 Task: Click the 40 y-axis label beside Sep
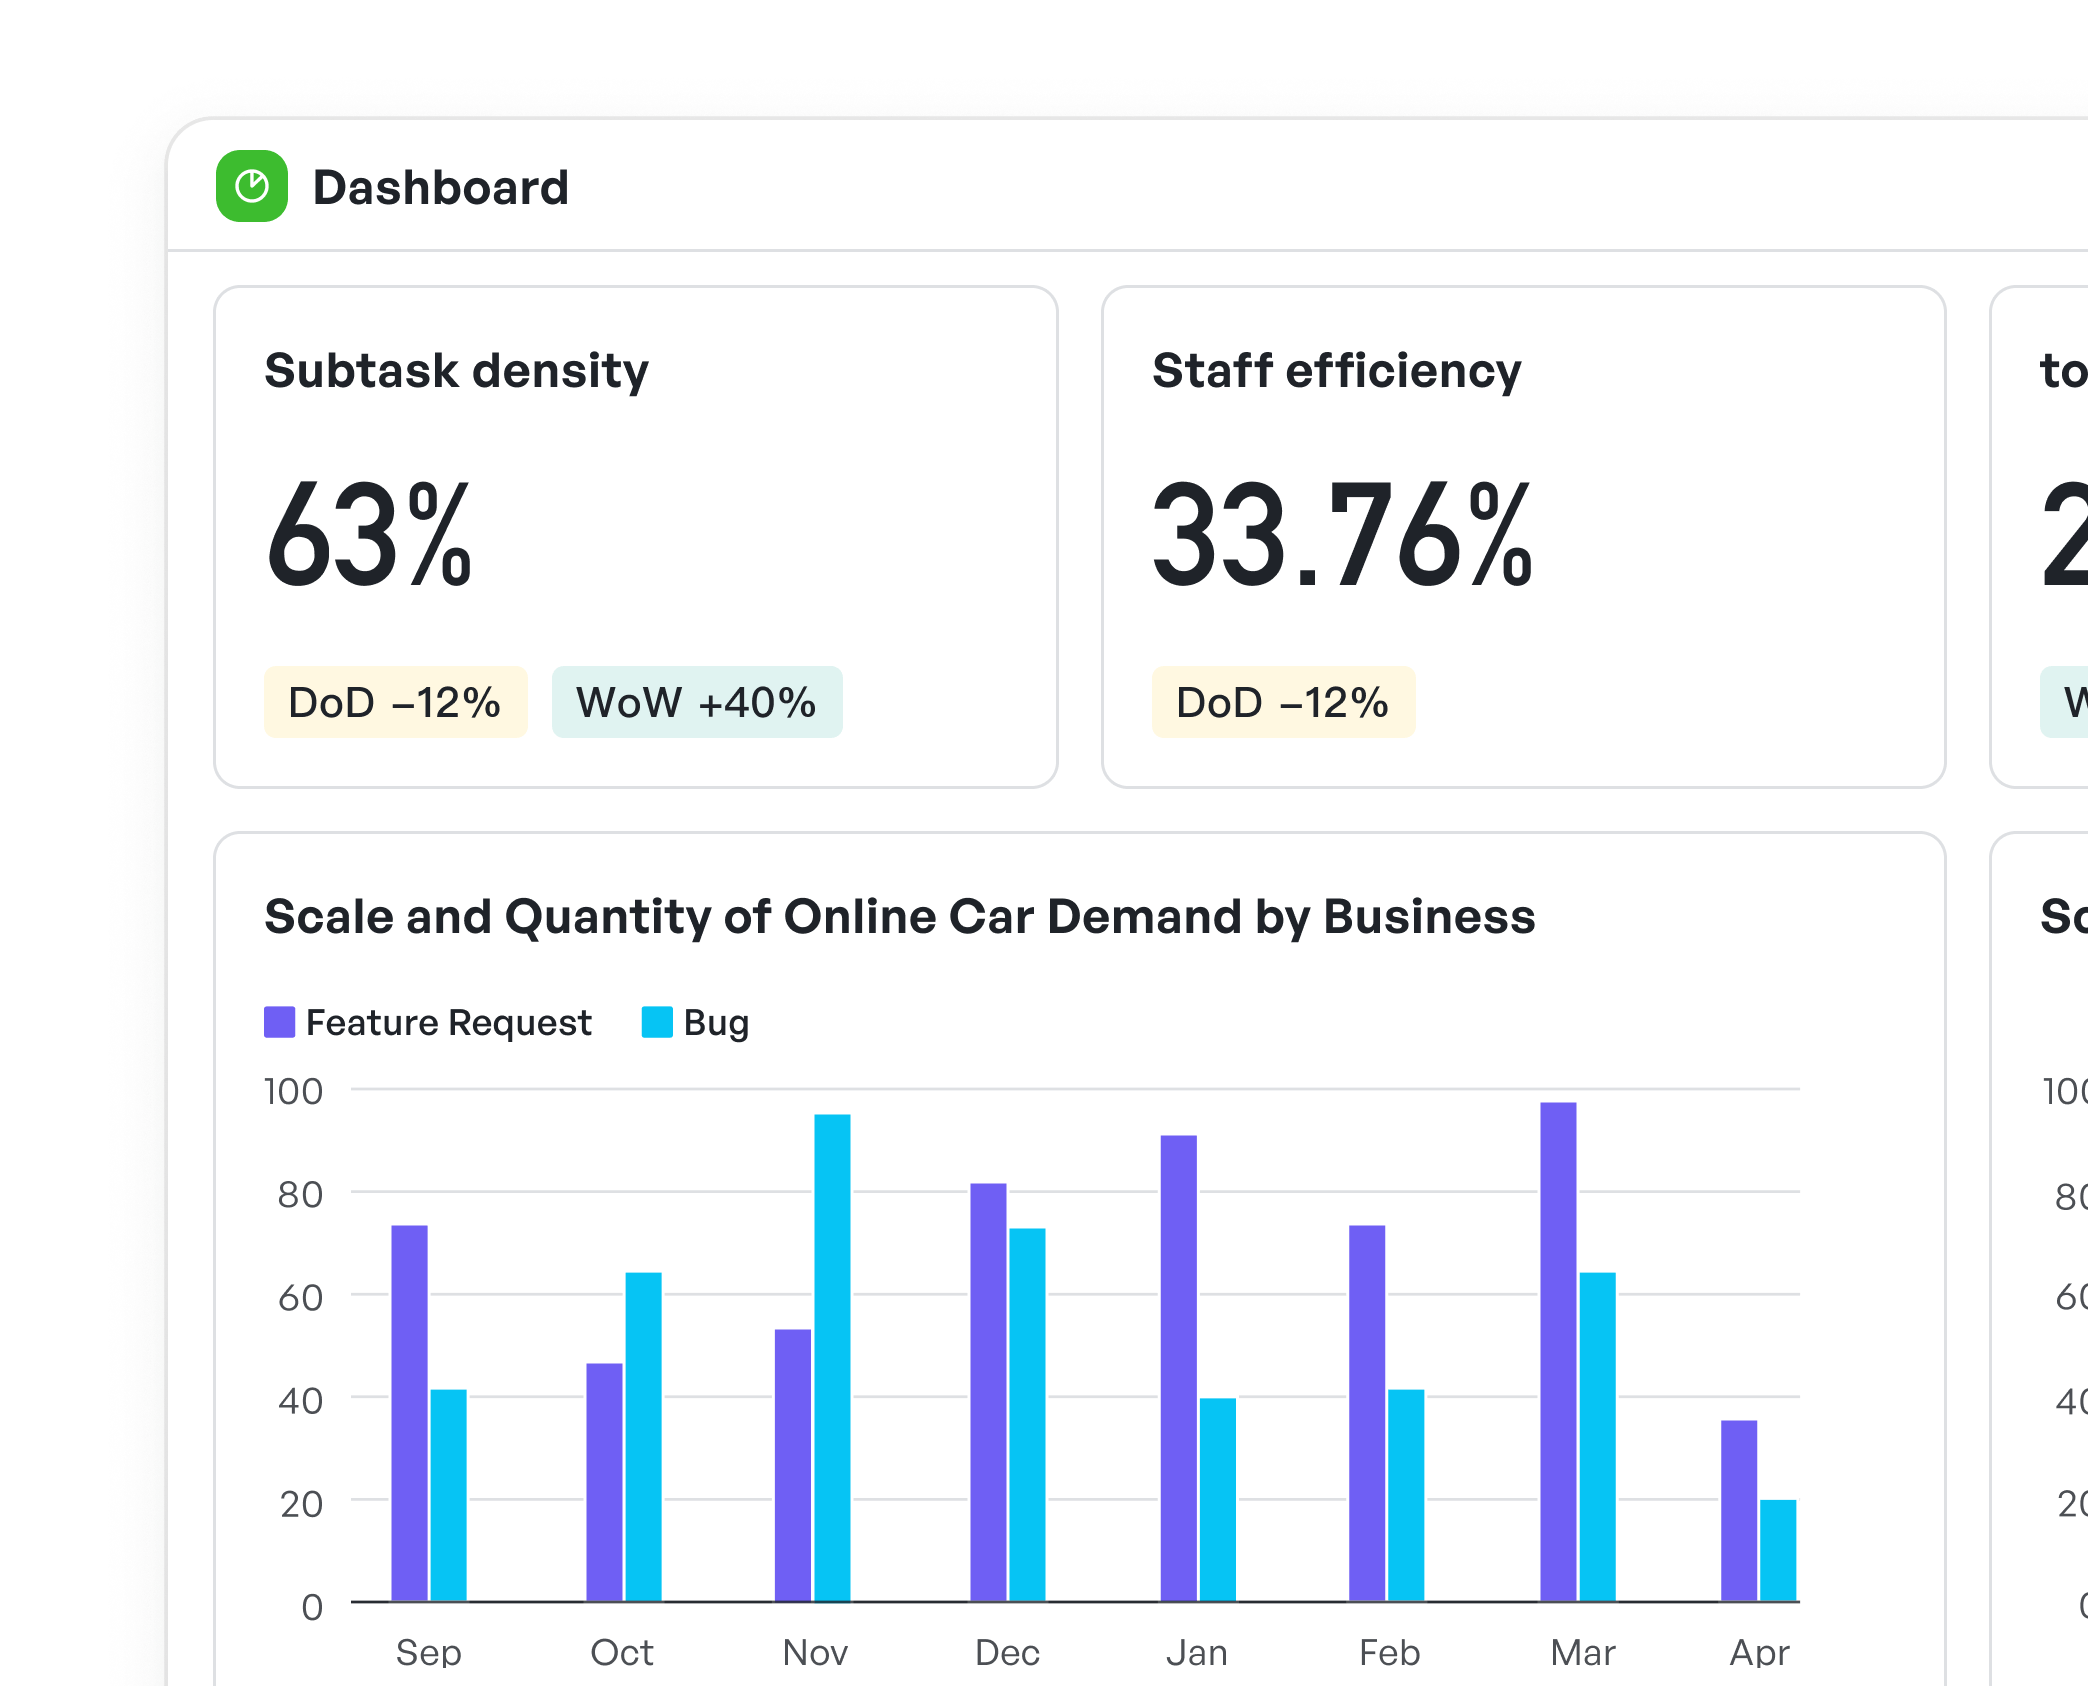300,1401
